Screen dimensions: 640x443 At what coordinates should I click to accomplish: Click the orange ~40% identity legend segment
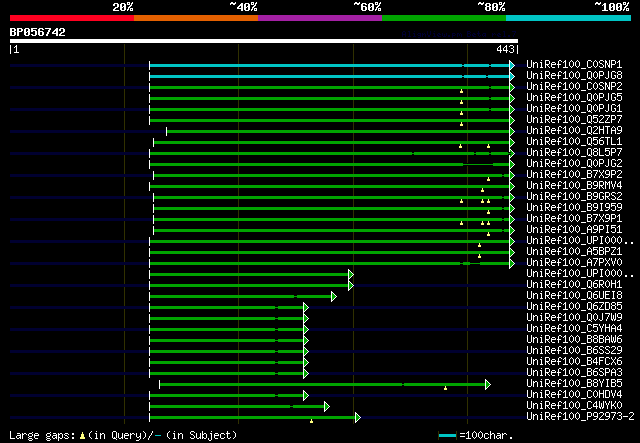(196, 18)
